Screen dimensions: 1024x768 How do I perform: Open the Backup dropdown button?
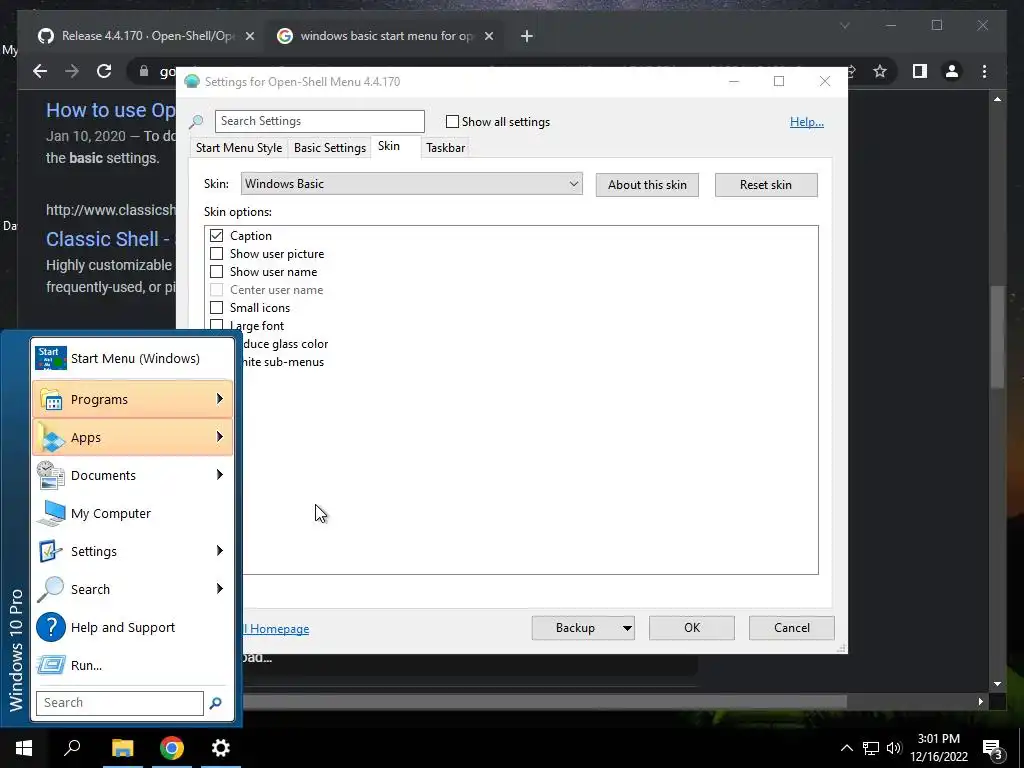[x=583, y=628]
